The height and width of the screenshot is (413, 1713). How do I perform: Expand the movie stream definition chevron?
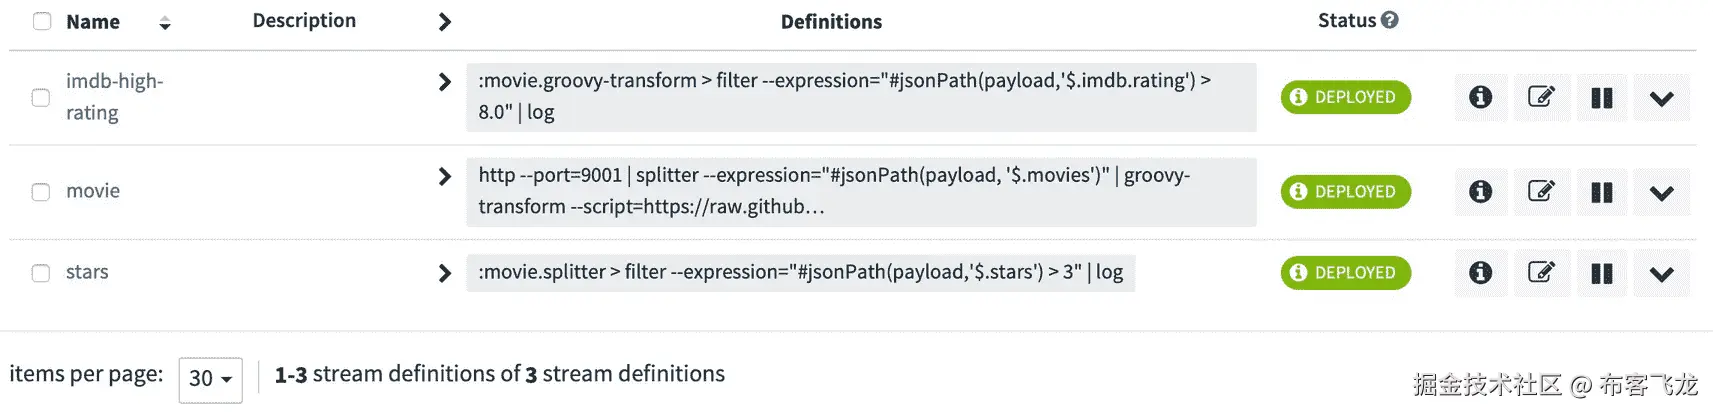[x=445, y=177]
